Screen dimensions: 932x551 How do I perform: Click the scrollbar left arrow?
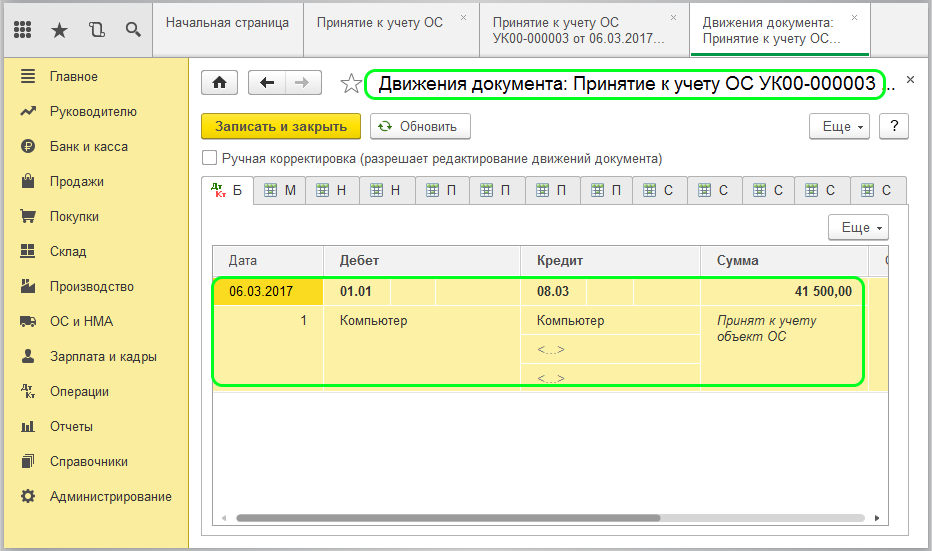[224, 518]
